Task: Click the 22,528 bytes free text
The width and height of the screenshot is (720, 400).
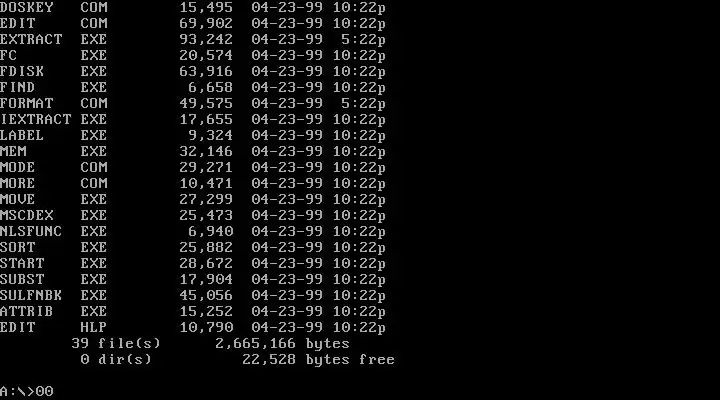Action: tap(319, 360)
